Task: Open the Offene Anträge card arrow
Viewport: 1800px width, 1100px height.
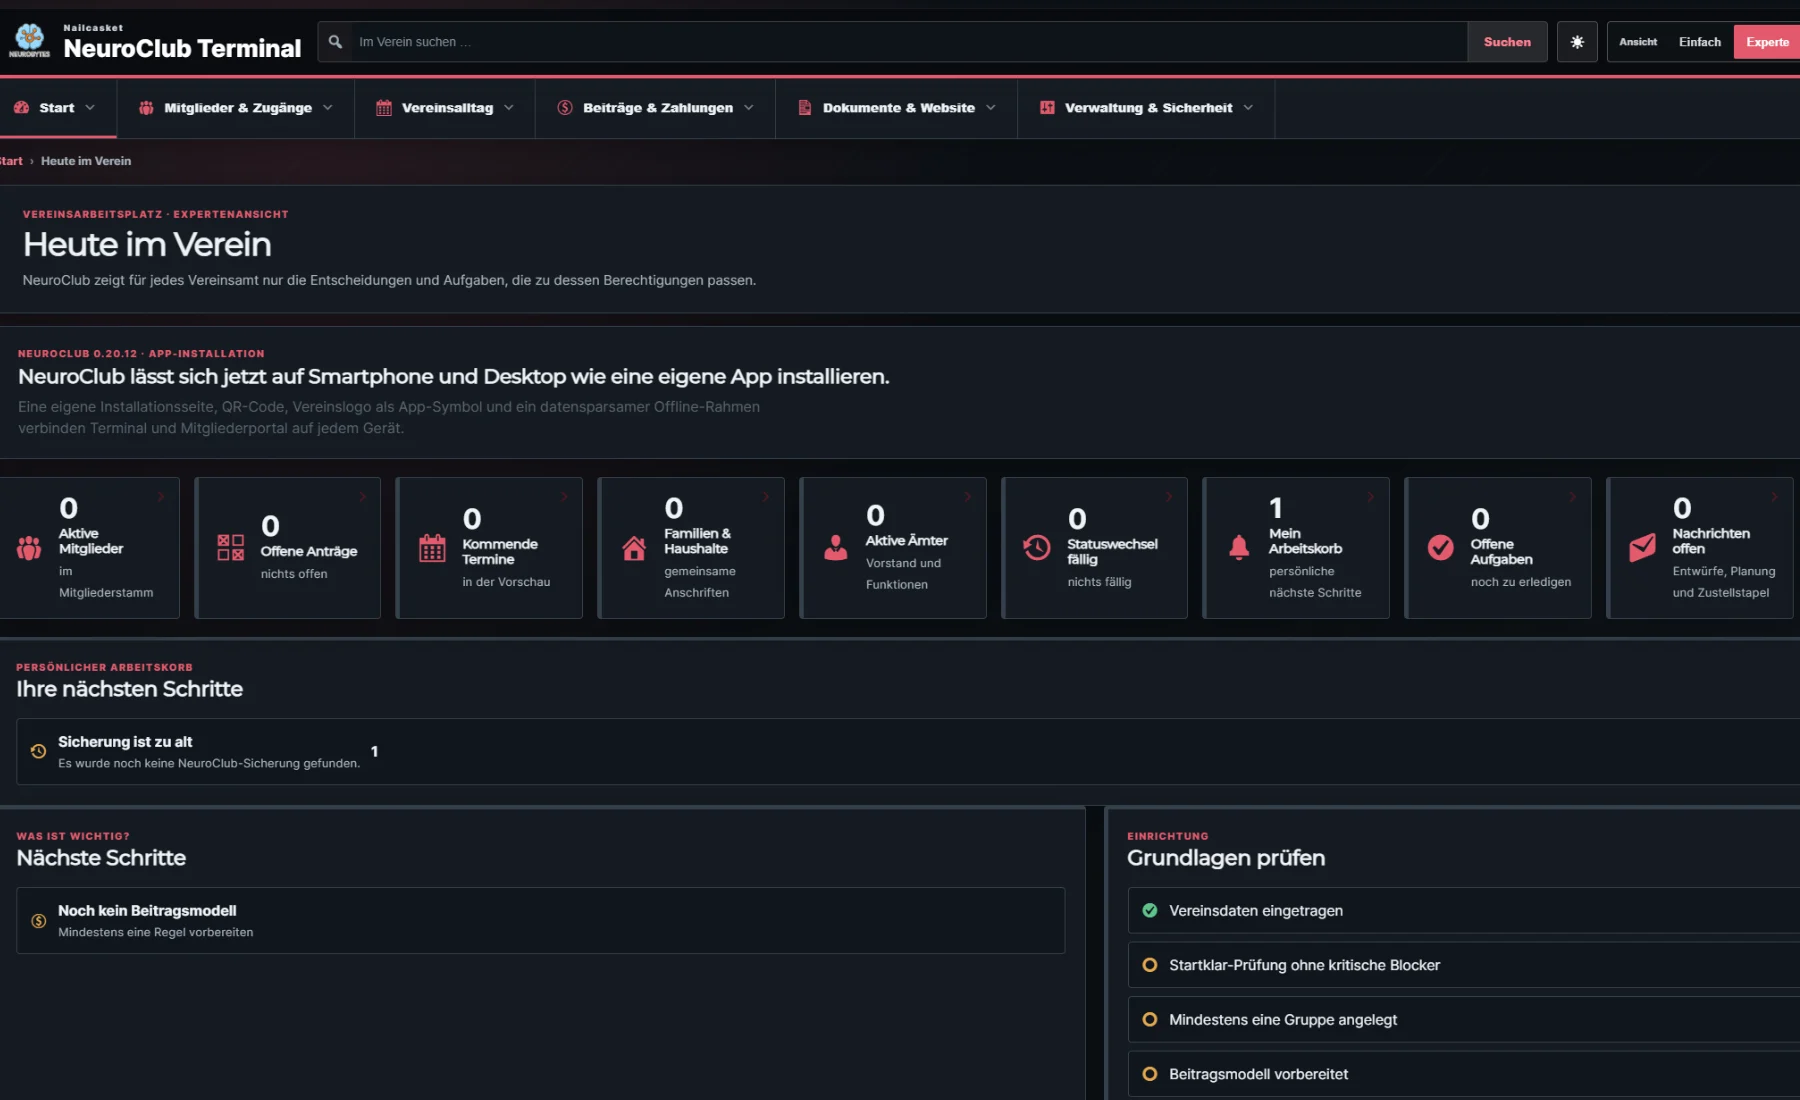Action: (x=363, y=497)
